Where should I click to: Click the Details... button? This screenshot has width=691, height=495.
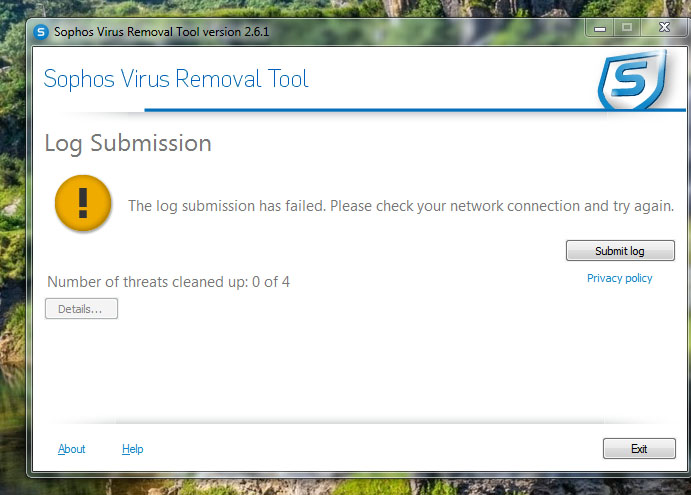tap(81, 309)
